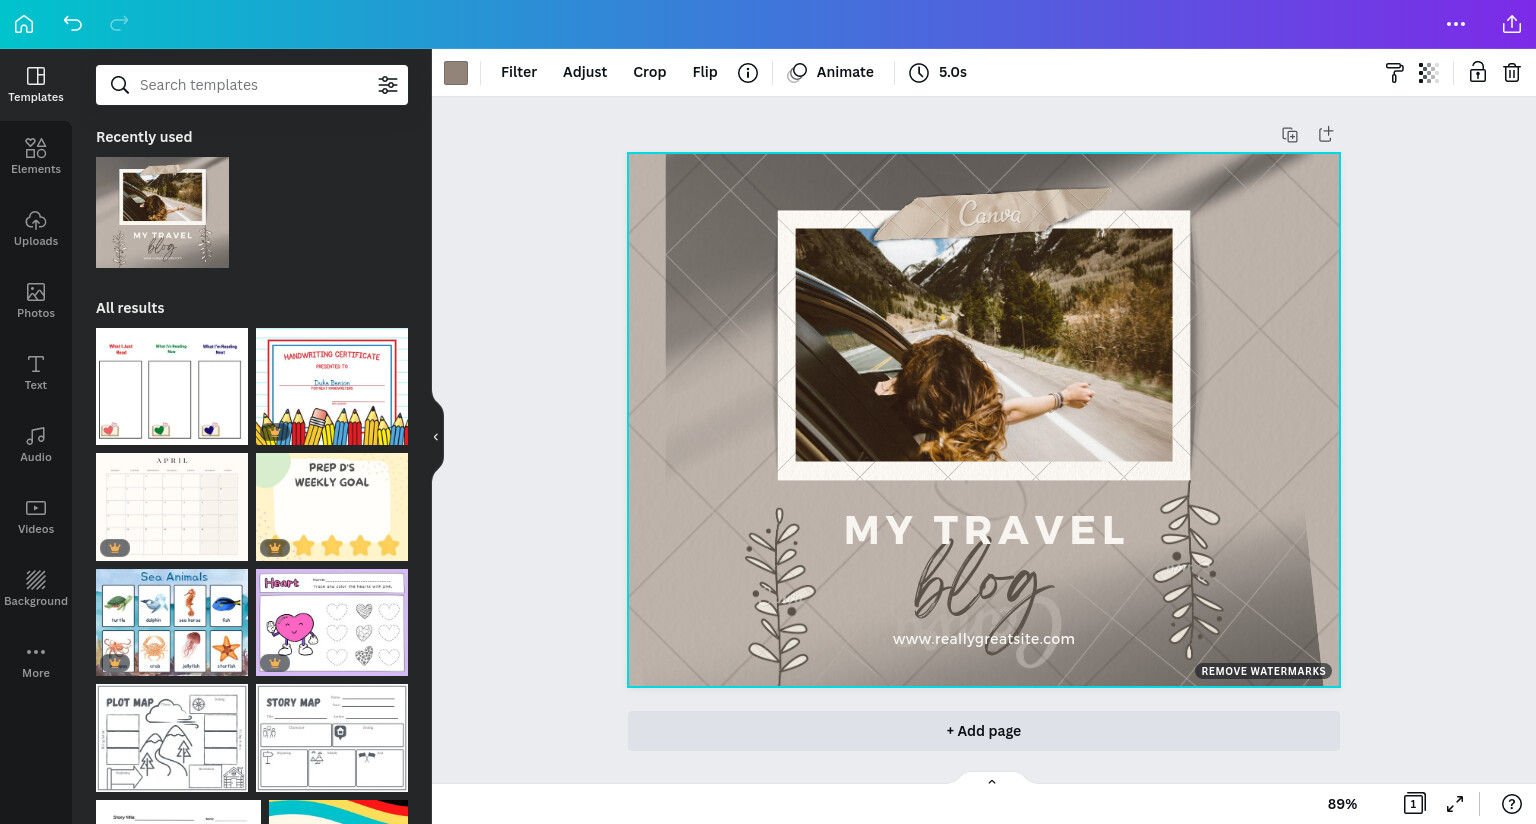The height and width of the screenshot is (824, 1536).
Task: Open the template search filter settings
Action: coord(388,85)
